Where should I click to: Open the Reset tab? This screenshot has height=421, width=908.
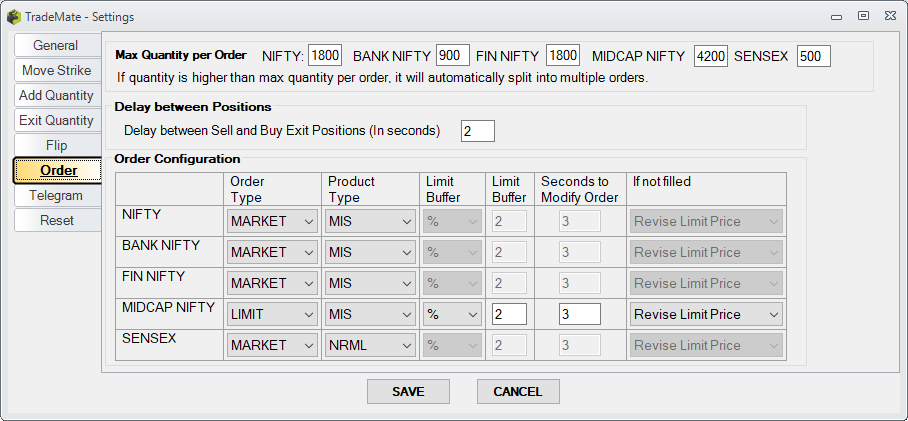pyautogui.click(x=57, y=220)
